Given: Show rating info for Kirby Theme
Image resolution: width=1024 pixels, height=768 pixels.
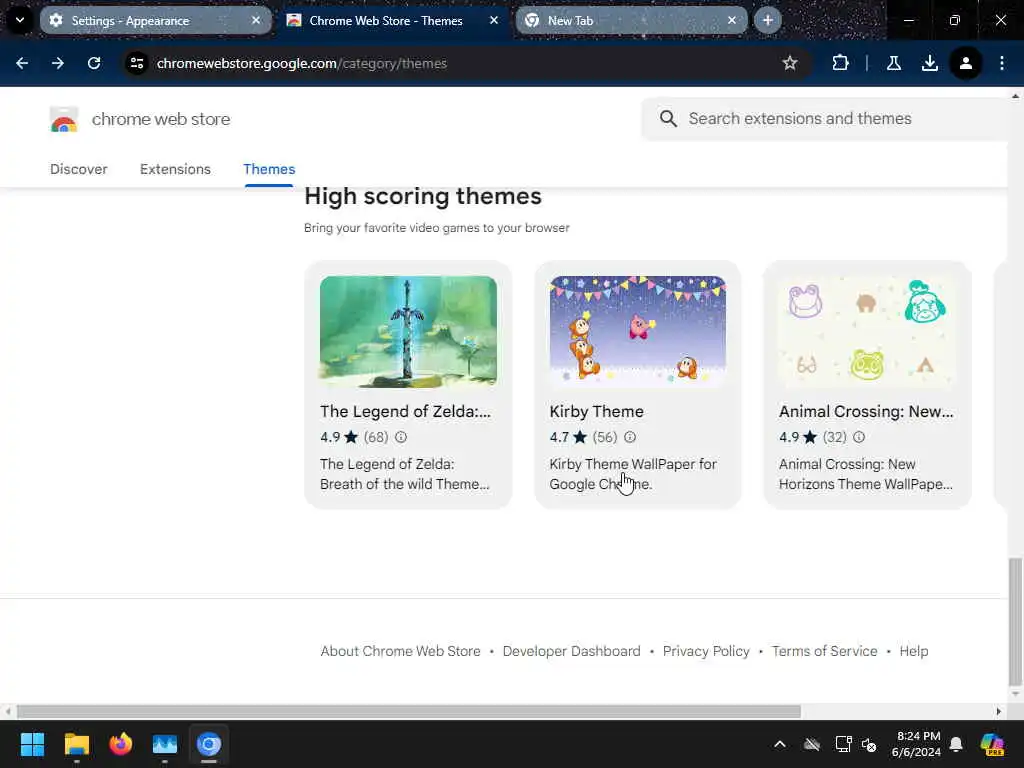Looking at the screenshot, I should tap(630, 437).
